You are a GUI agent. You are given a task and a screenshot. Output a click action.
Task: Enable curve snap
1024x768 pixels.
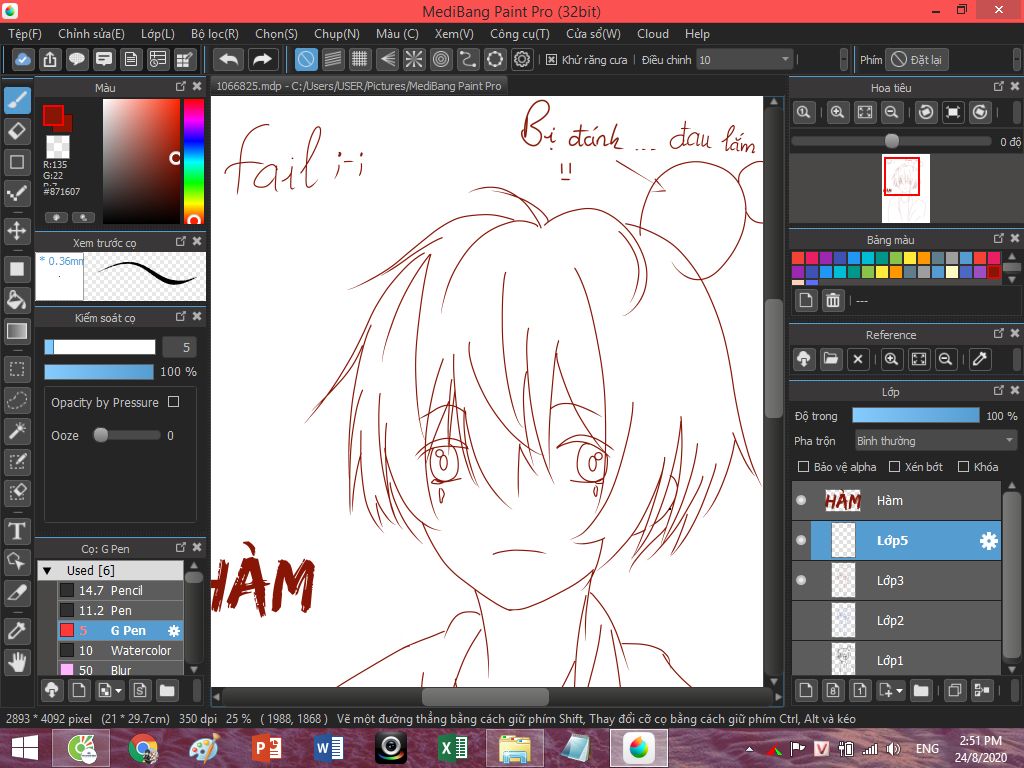tap(468, 59)
